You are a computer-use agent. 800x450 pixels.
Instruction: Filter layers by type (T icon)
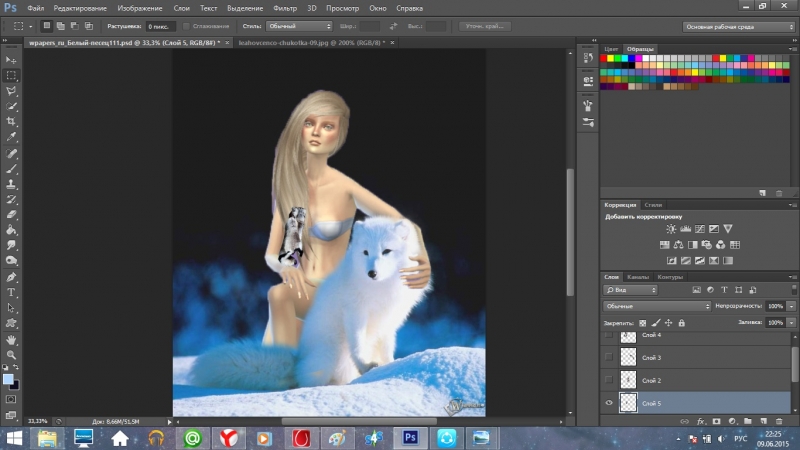(x=724, y=290)
